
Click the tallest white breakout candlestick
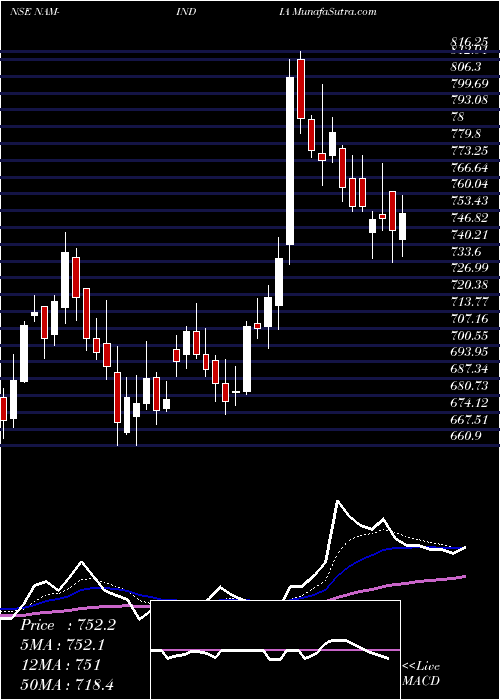290,161
